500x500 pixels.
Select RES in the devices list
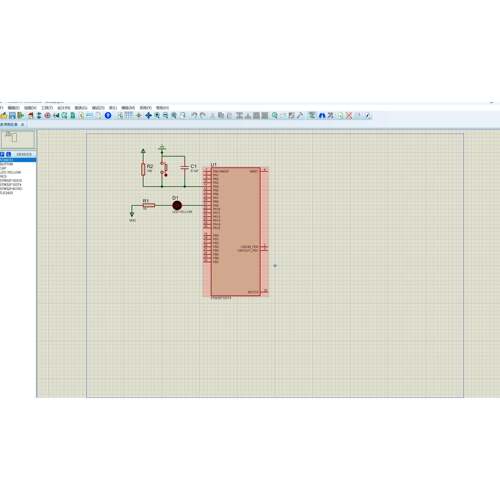coord(3,176)
